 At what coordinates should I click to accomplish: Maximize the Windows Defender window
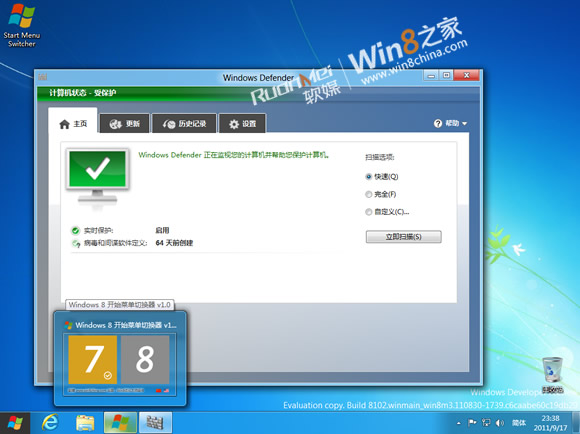point(446,75)
